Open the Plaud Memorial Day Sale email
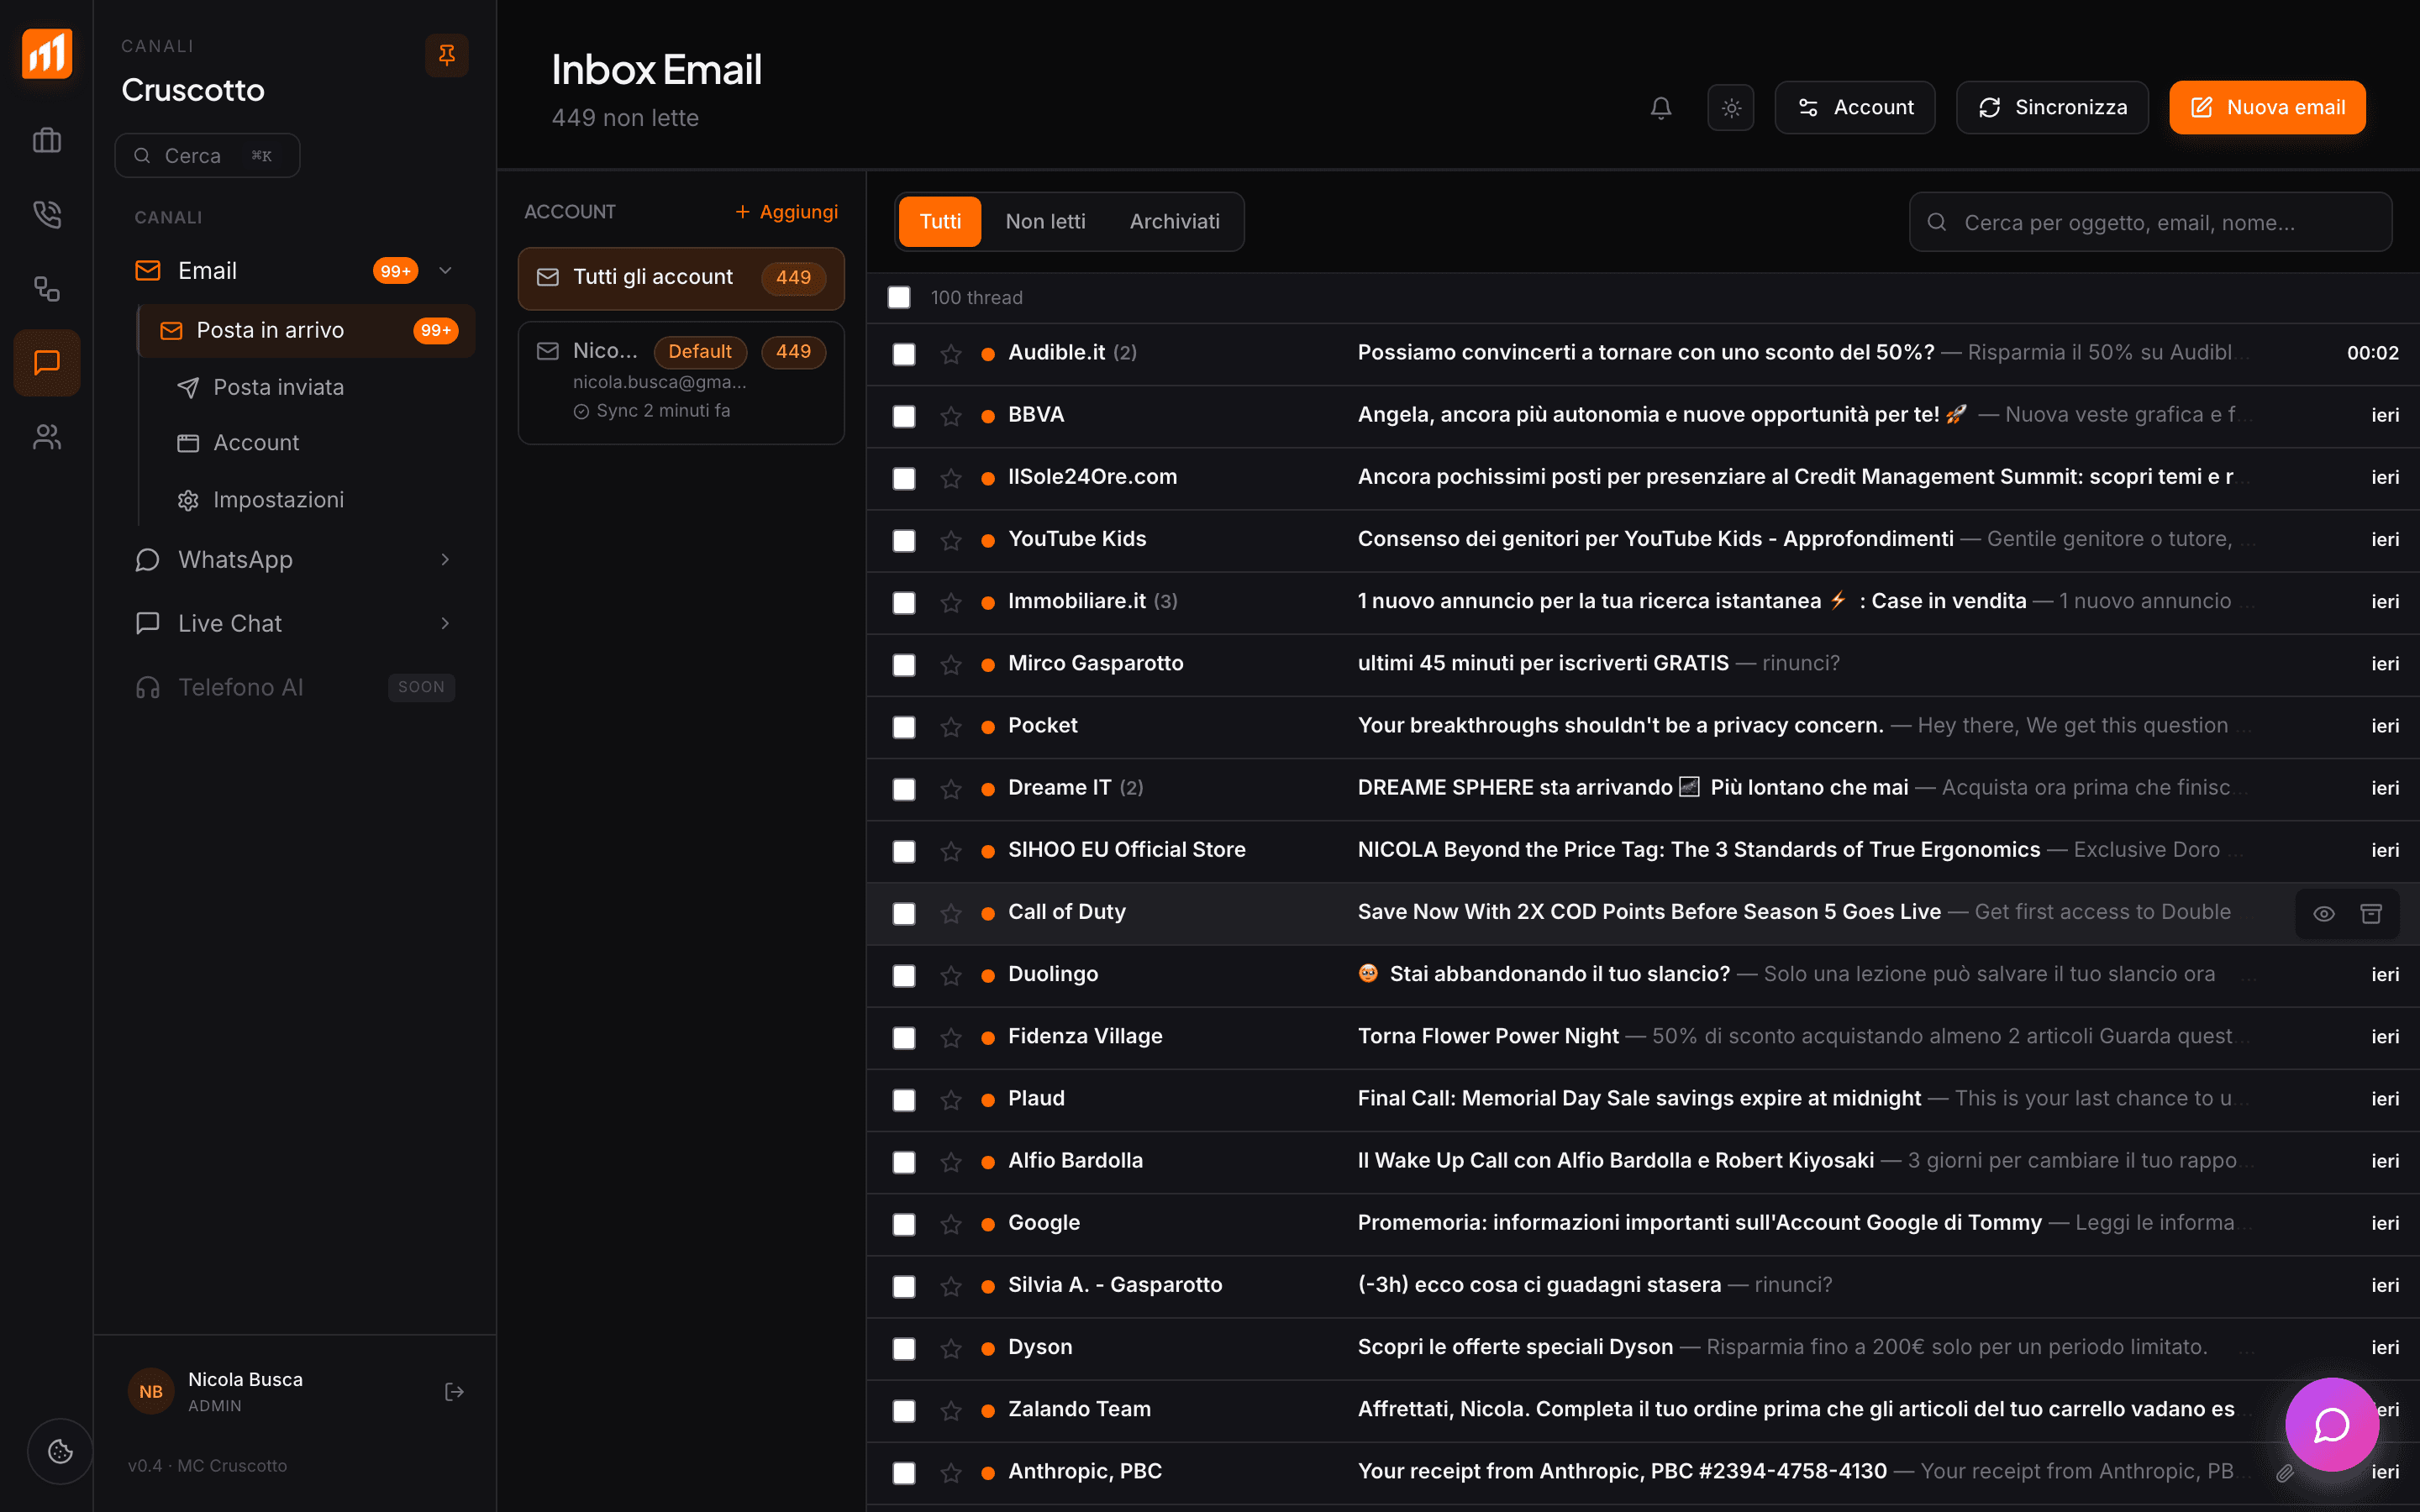Screen dimensions: 2420x1512 pyautogui.click(x=1643, y=1099)
